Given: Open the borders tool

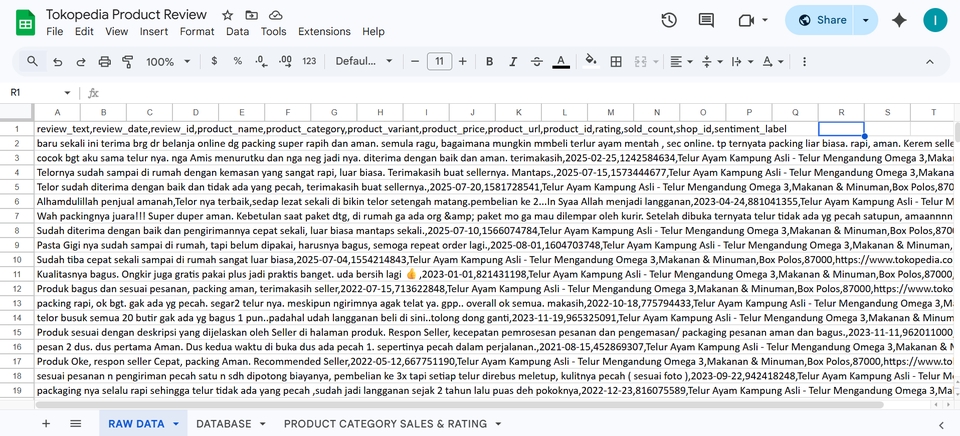Looking at the screenshot, I should pyautogui.click(x=616, y=61).
